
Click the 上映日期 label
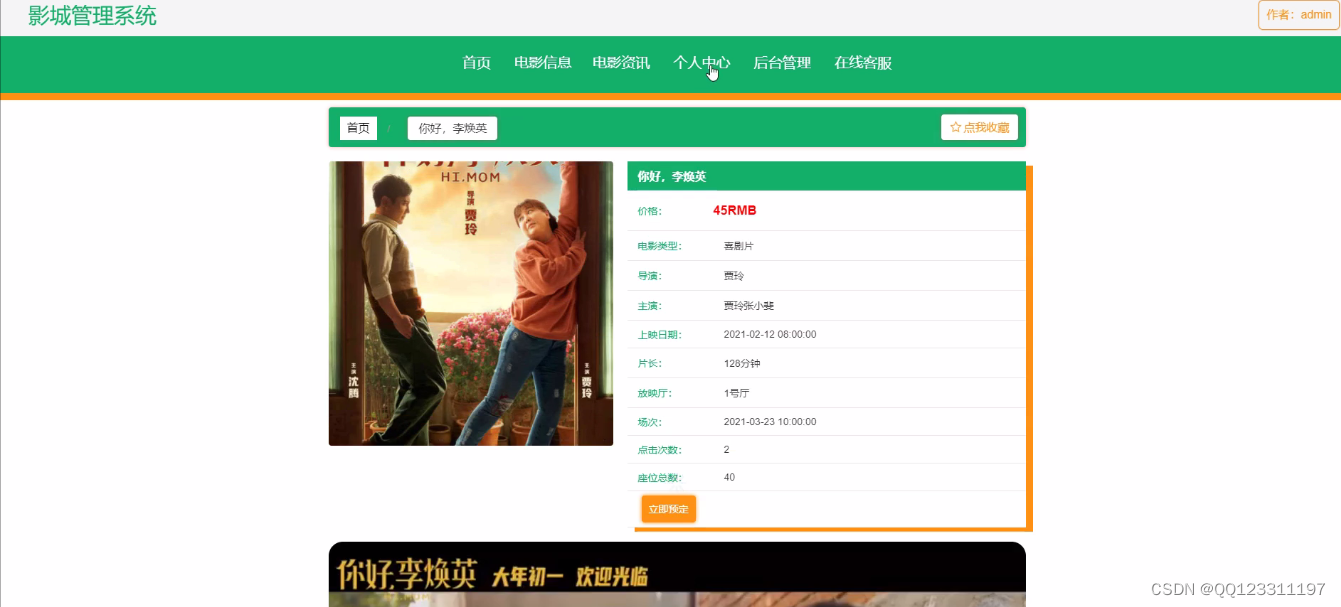659,335
